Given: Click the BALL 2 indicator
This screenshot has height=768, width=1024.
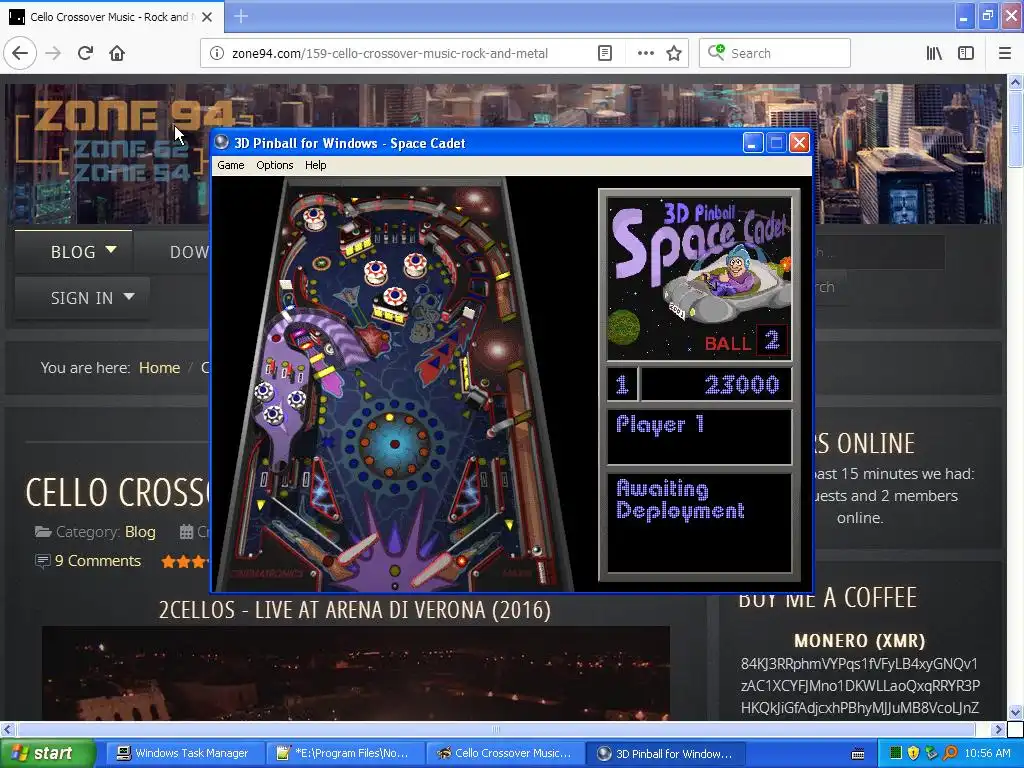Looking at the screenshot, I should [x=746, y=342].
